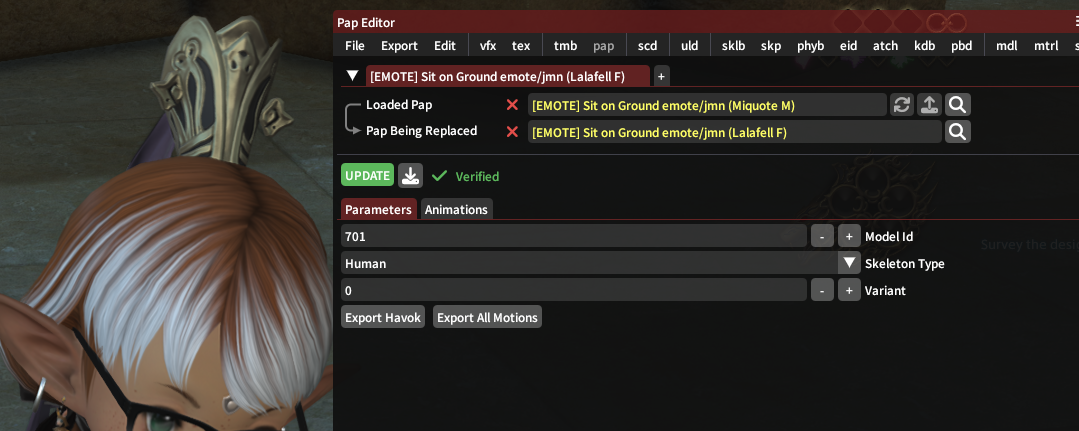This screenshot has width=1079, height=431.
Task: Switch to the sklb editor
Action: (733, 46)
